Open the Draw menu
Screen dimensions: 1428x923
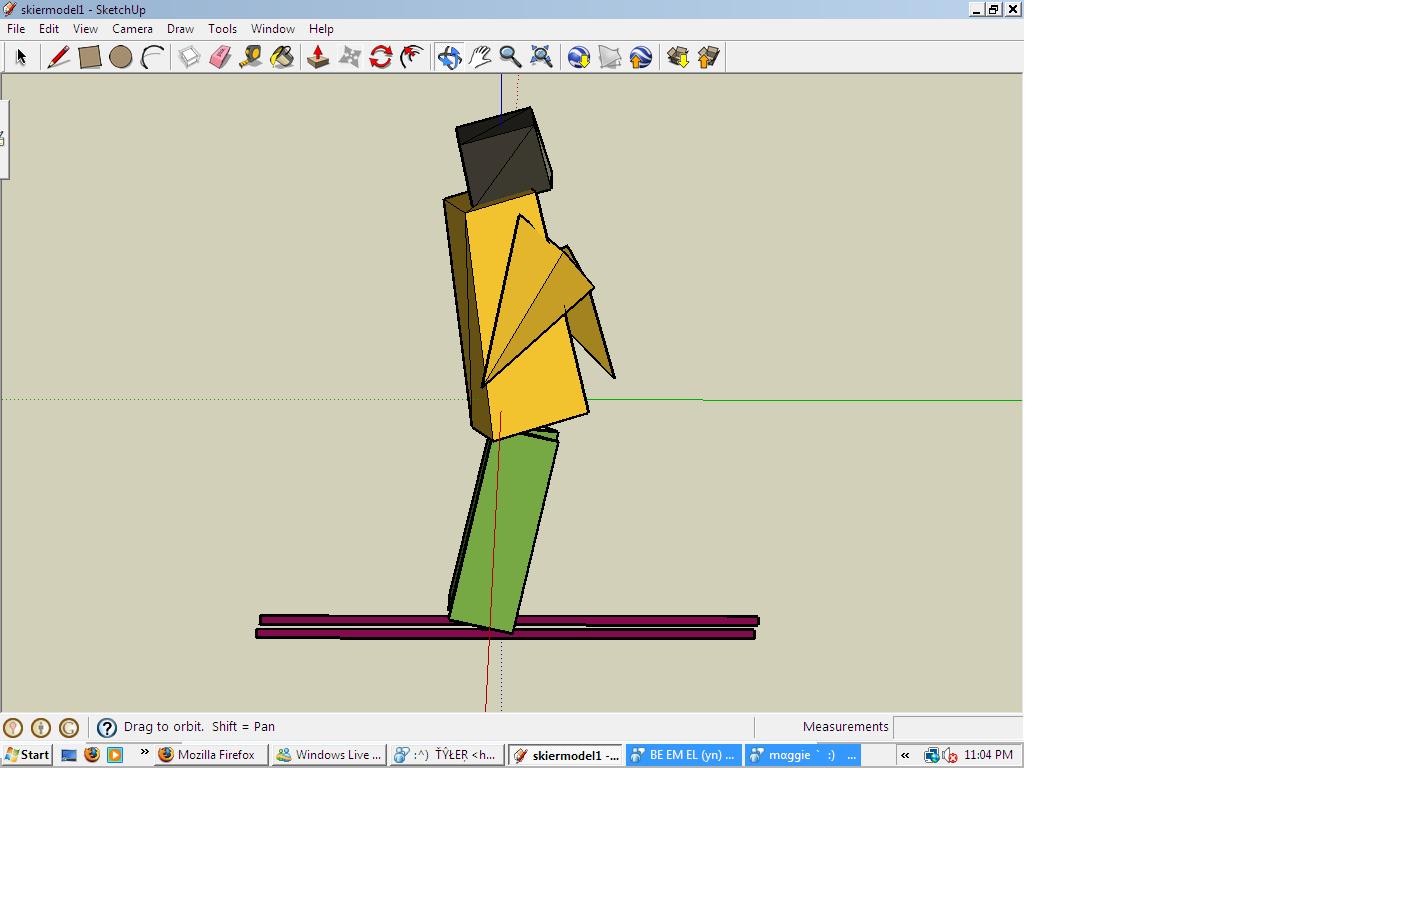click(x=180, y=29)
